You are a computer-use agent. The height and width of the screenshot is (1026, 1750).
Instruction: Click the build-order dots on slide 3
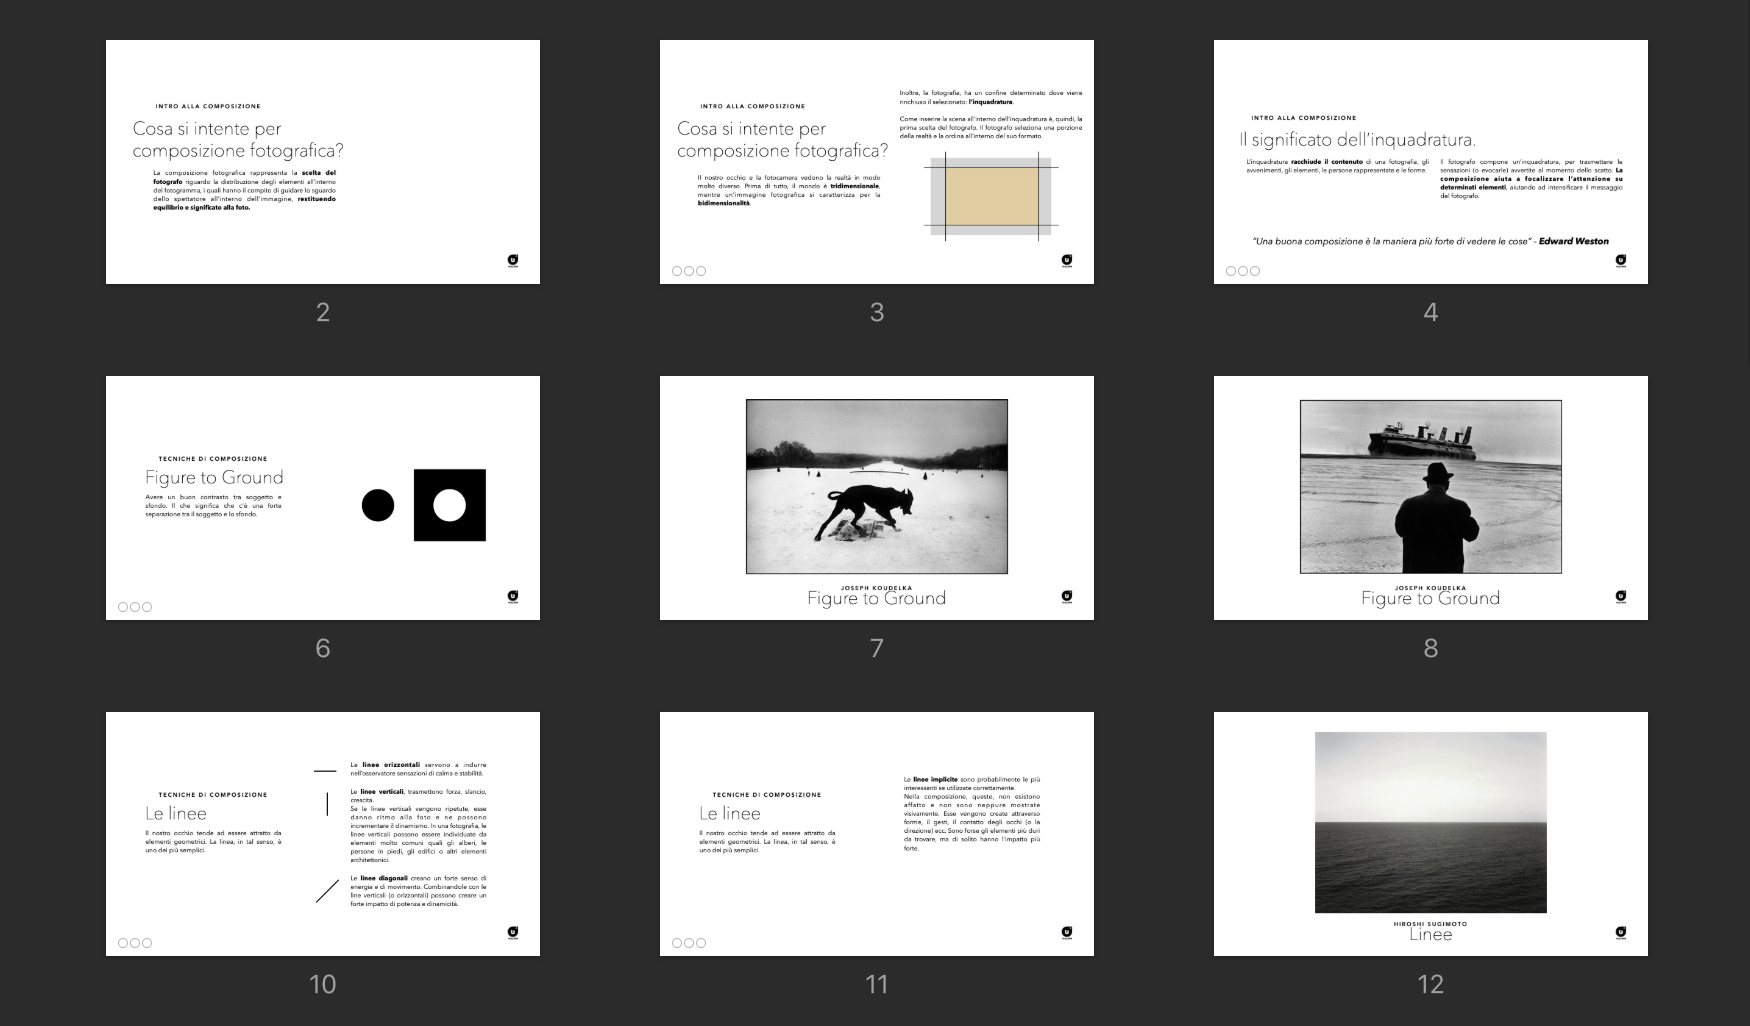click(x=689, y=271)
